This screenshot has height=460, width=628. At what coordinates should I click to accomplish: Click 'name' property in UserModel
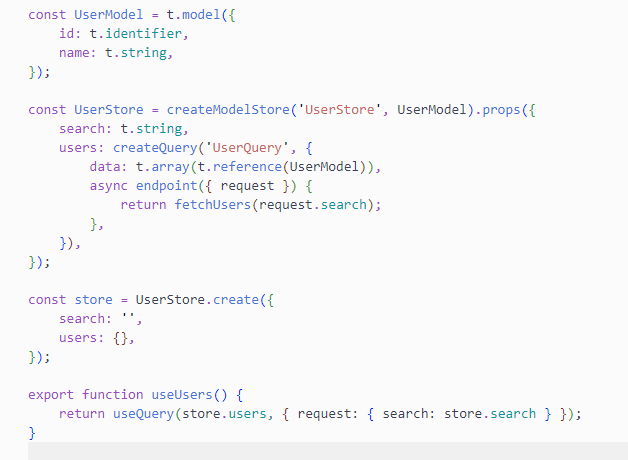[74, 53]
